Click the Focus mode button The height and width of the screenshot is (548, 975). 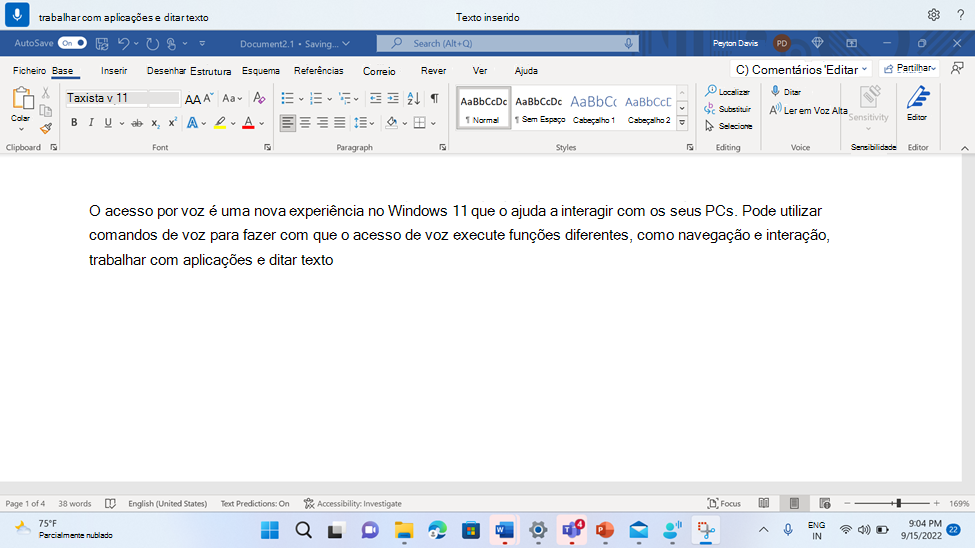pyautogui.click(x=724, y=503)
